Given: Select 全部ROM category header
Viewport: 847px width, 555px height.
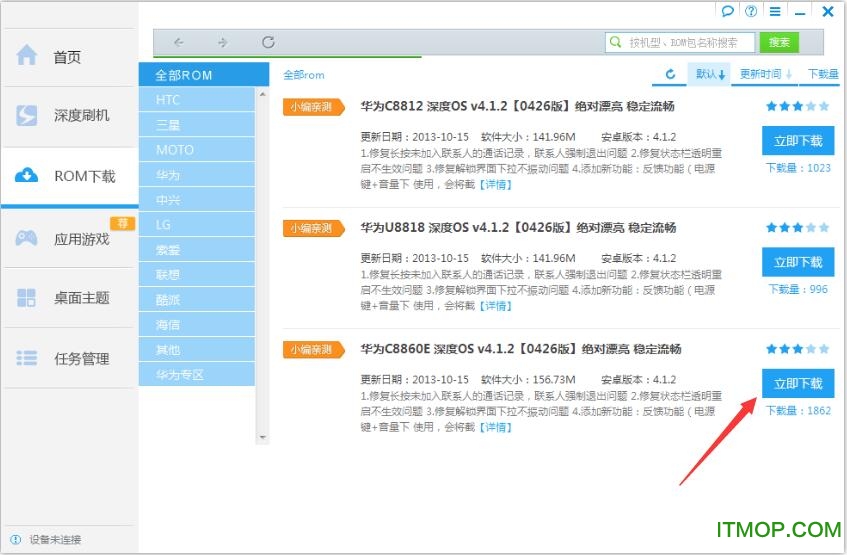Looking at the screenshot, I should click(x=204, y=75).
